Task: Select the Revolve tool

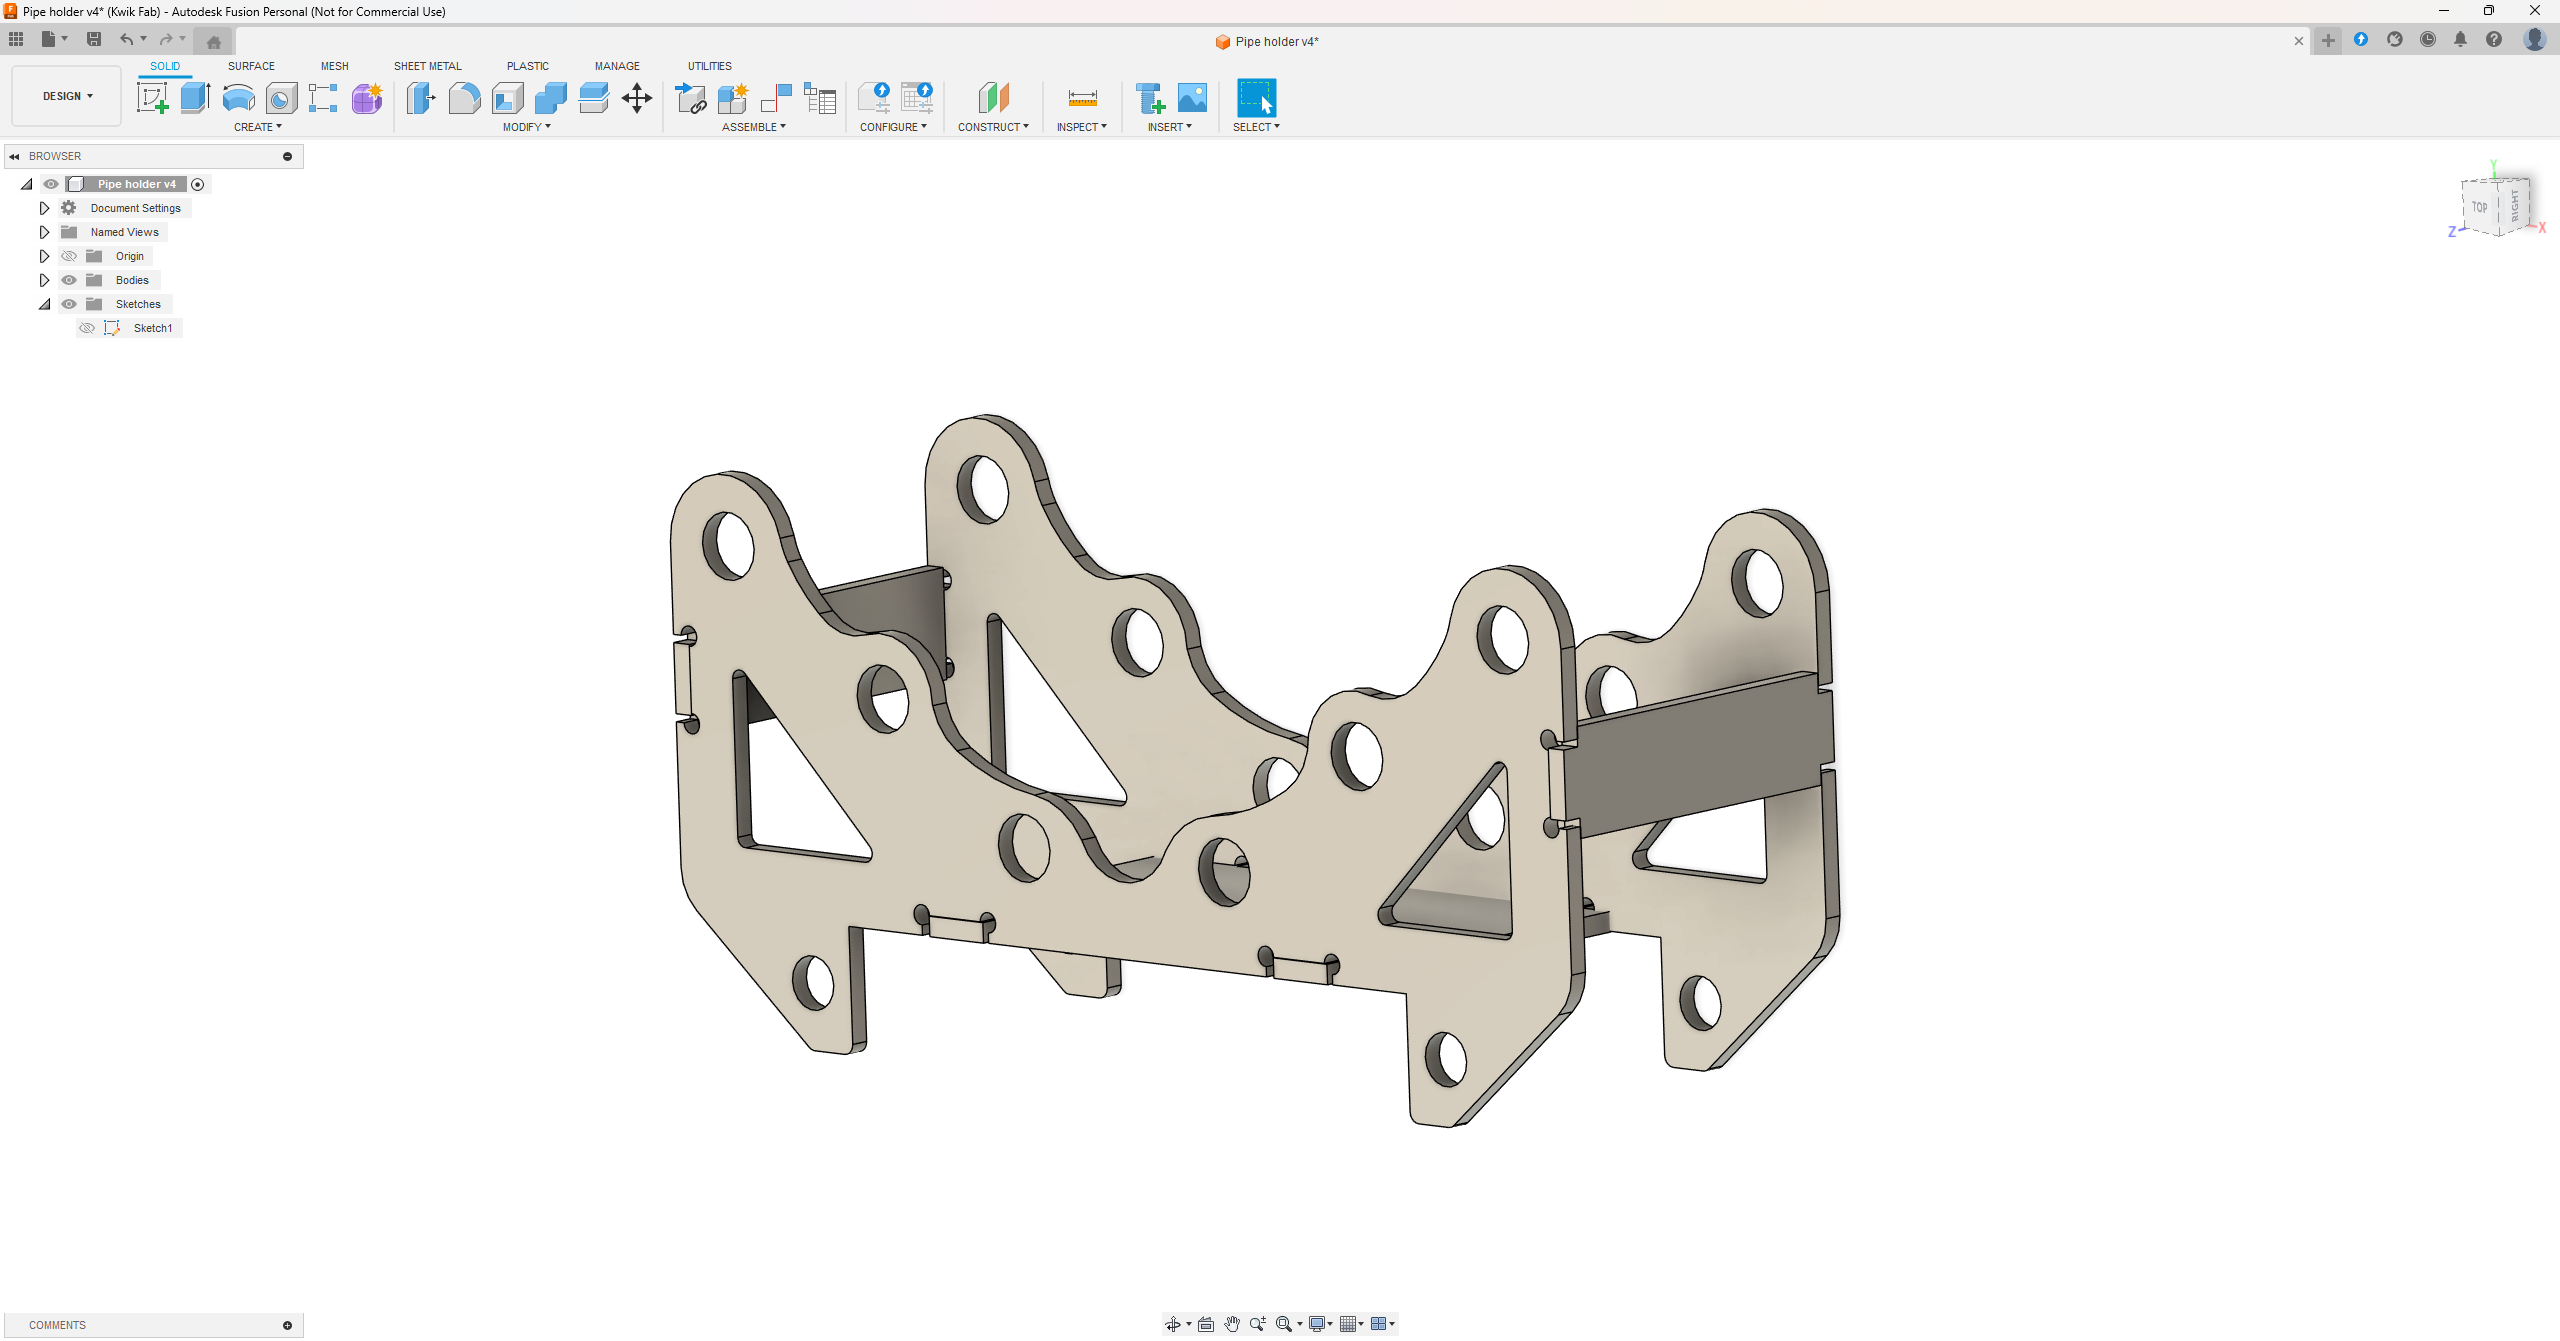Action: [x=238, y=98]
